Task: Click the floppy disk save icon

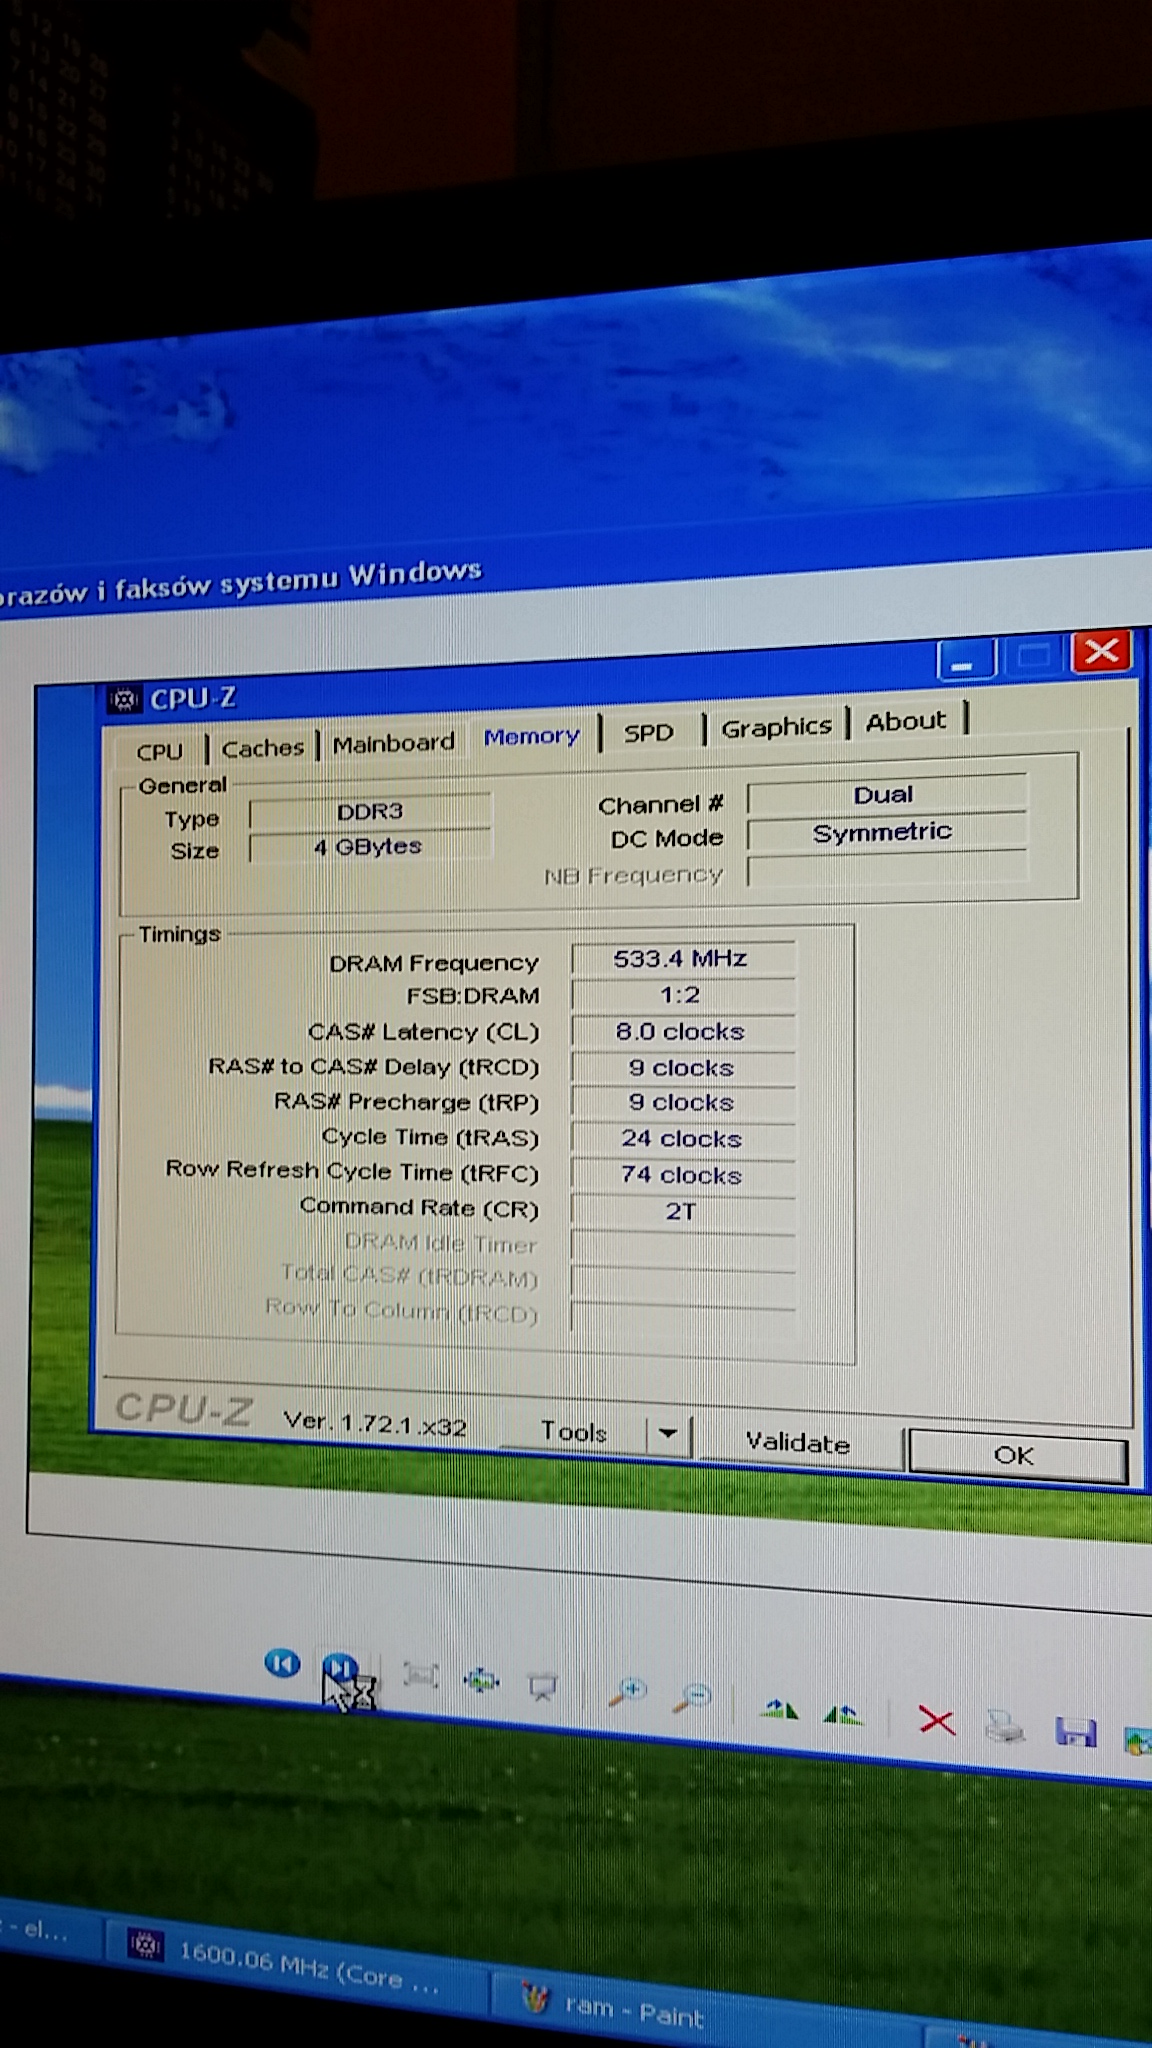Action: pyautogui.click(x=1076, y=1731)
